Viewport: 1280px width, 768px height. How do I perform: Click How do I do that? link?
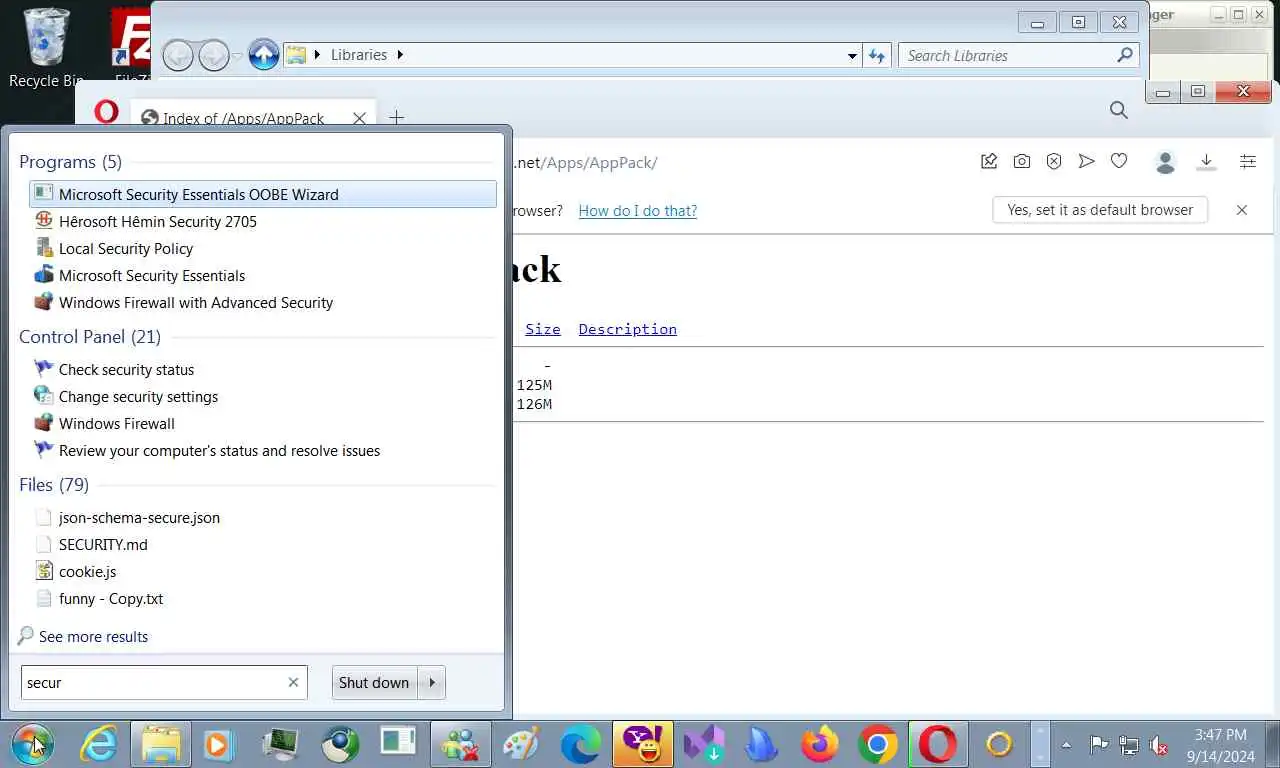click(638, 210)
